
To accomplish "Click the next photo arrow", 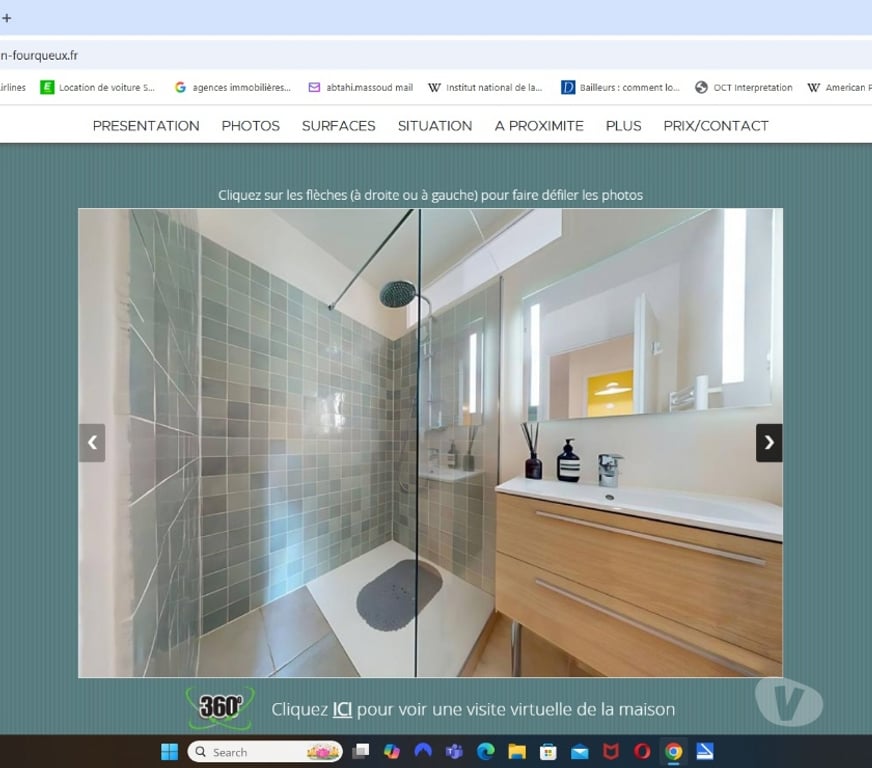I will tap(768, 442).
